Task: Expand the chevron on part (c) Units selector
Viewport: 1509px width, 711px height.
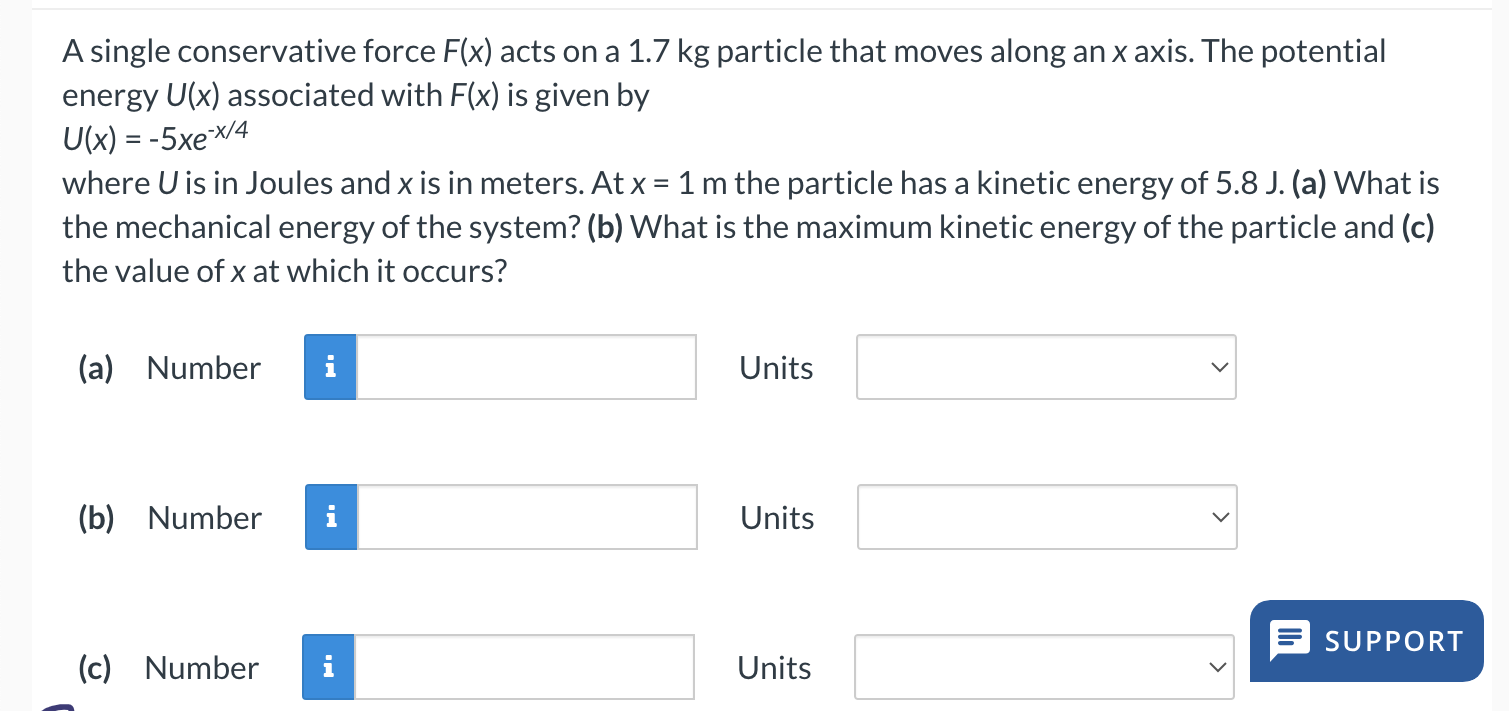Action: click(x=1217, y=667)
